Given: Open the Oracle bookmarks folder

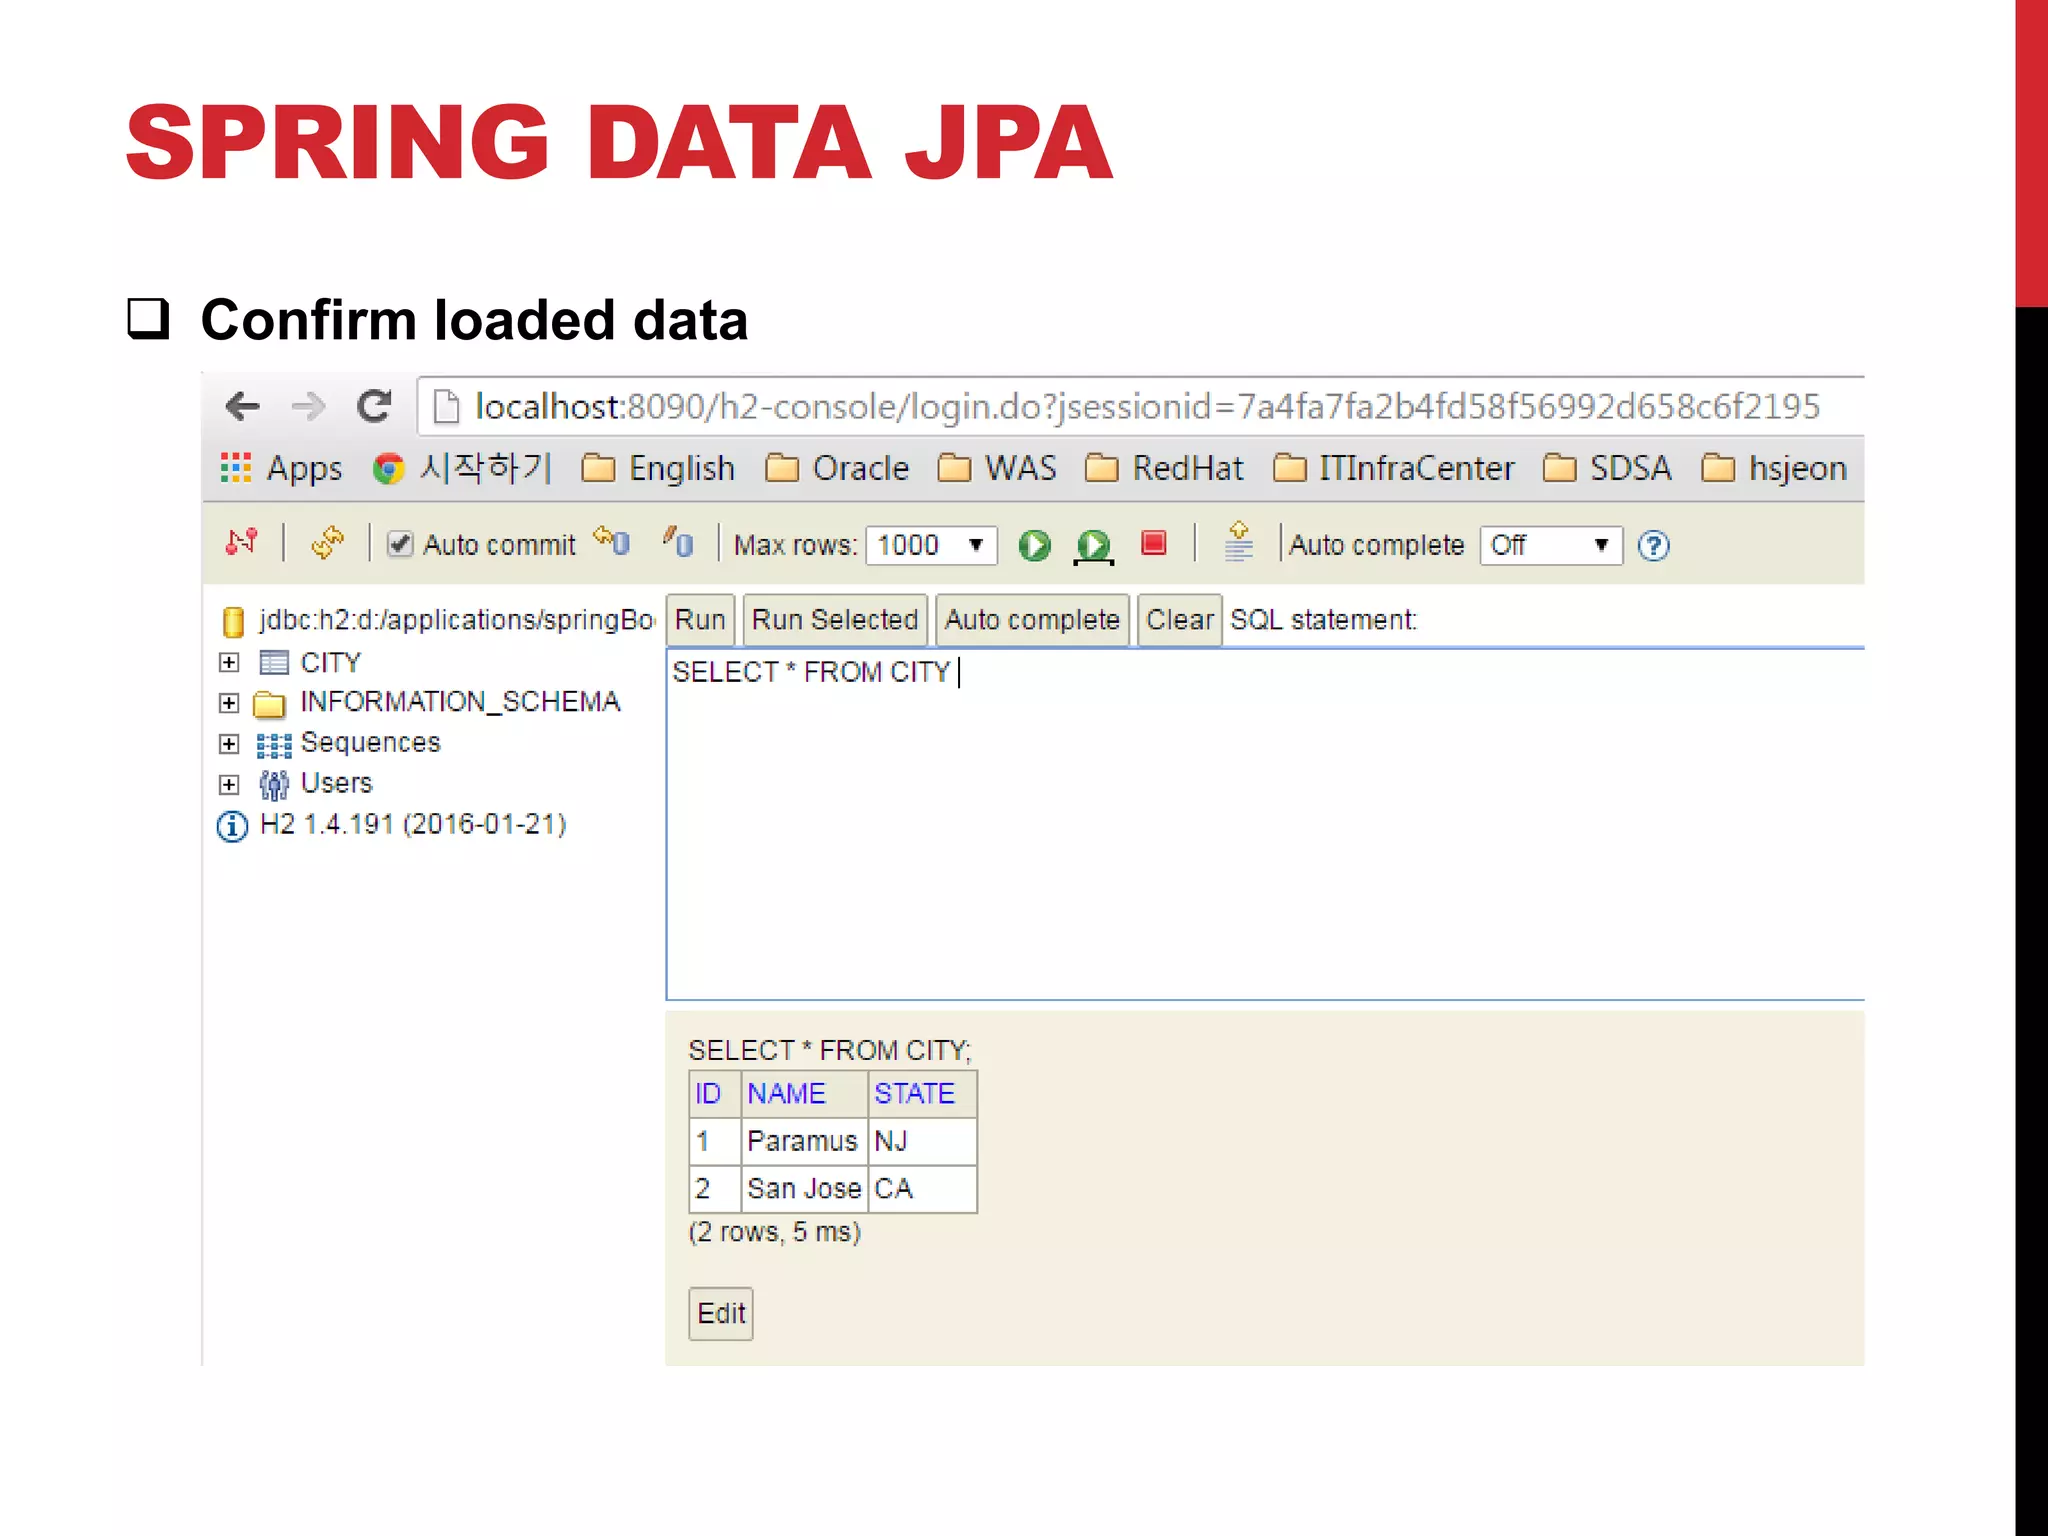Looking at the screenshot, I should pyautogui.click(x=838, y=468).
